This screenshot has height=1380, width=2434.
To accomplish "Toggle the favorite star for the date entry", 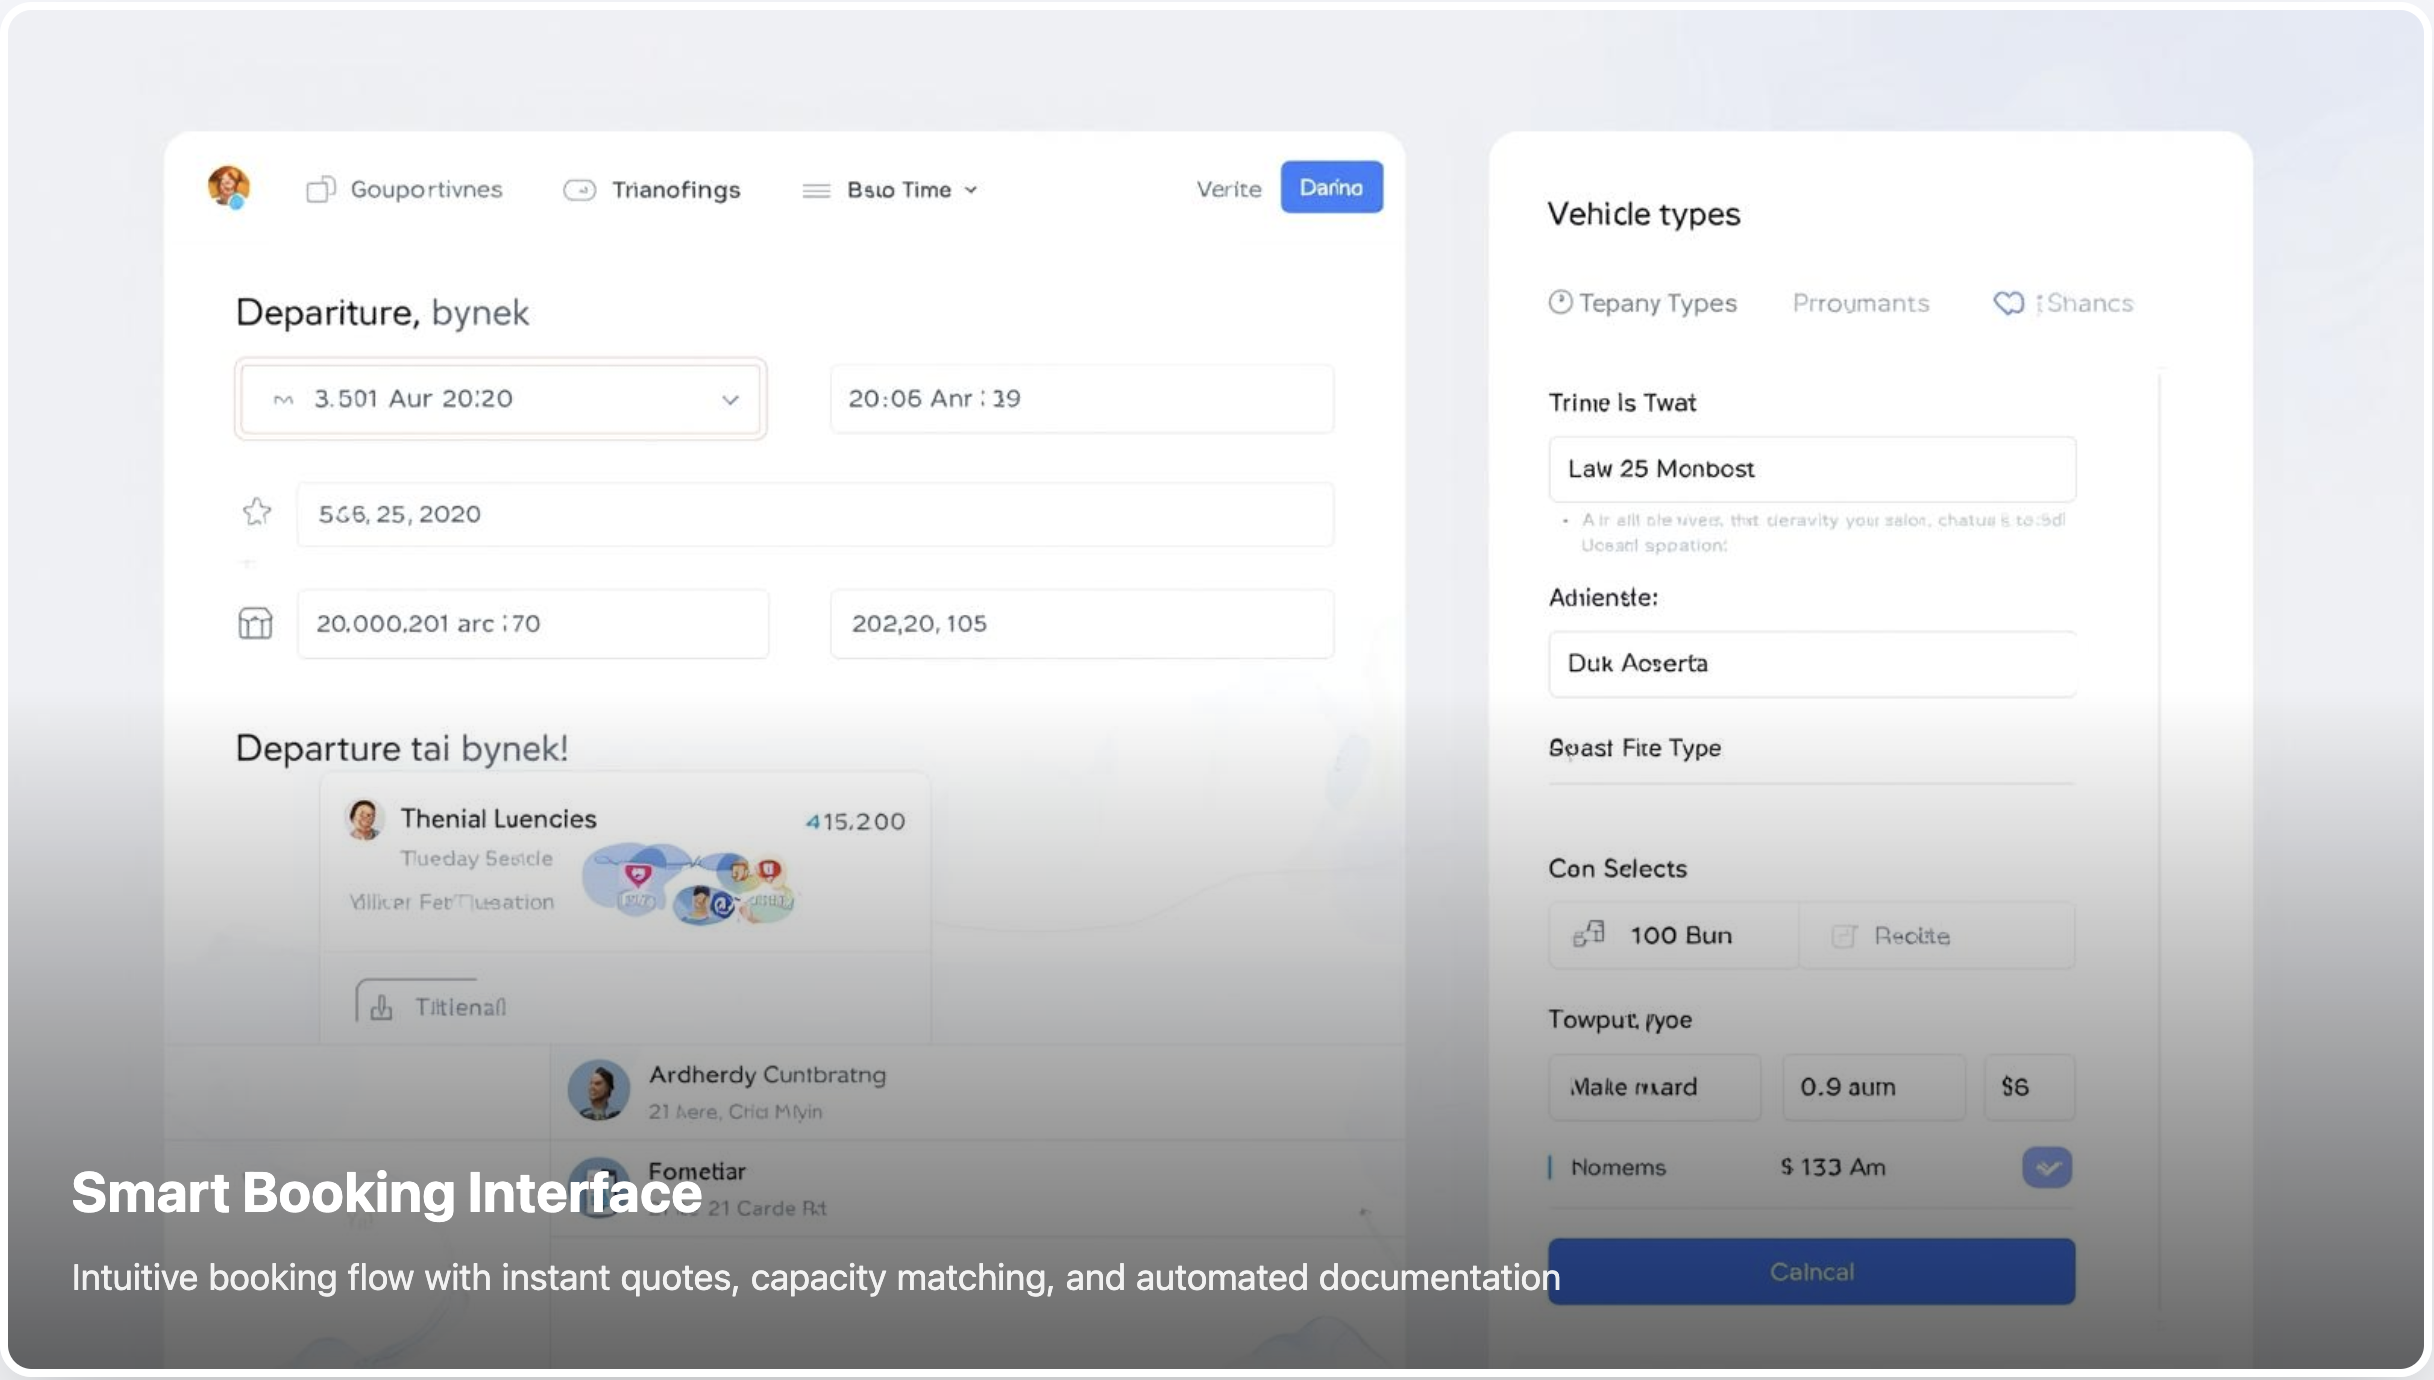I will [x=257, y=513].
